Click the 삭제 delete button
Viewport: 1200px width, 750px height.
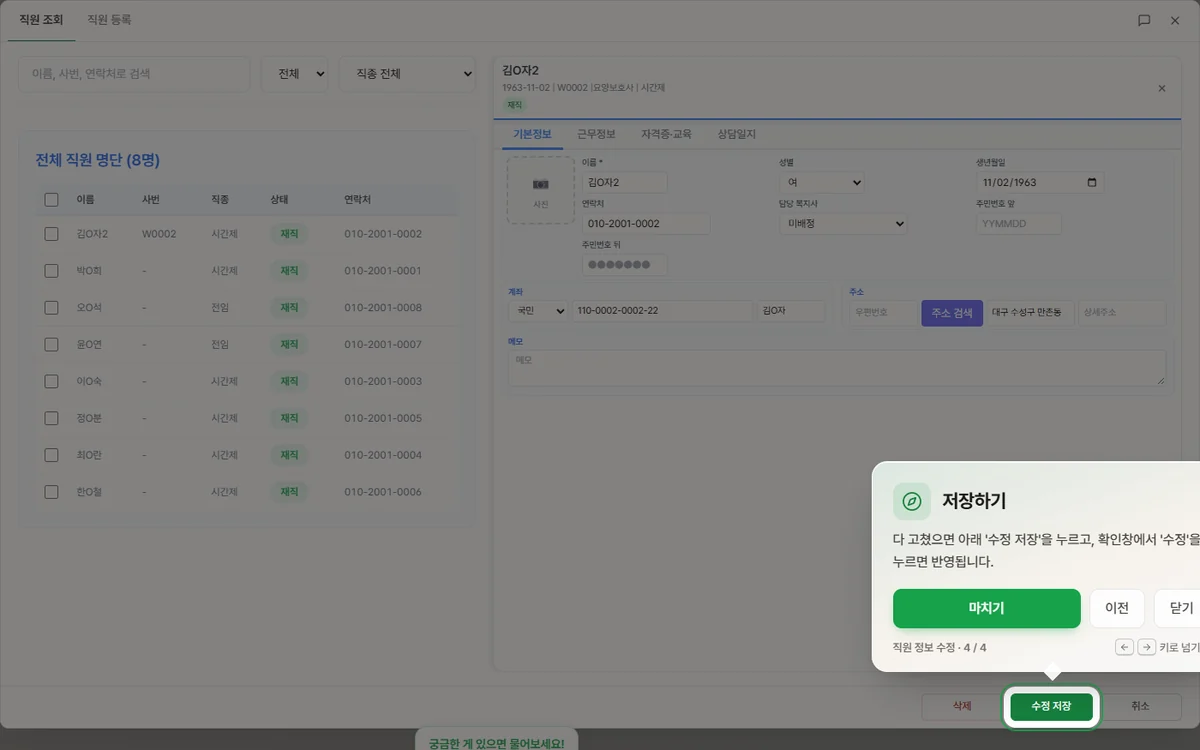pos(962,706)
